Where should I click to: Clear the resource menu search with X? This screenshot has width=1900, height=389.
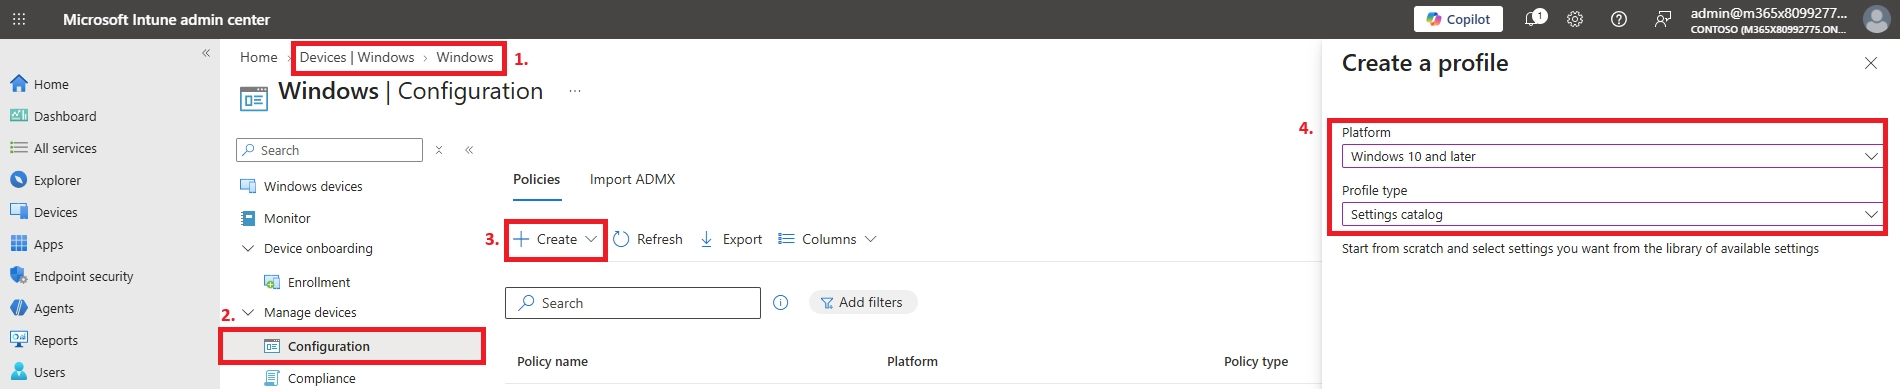click(439, 150)
